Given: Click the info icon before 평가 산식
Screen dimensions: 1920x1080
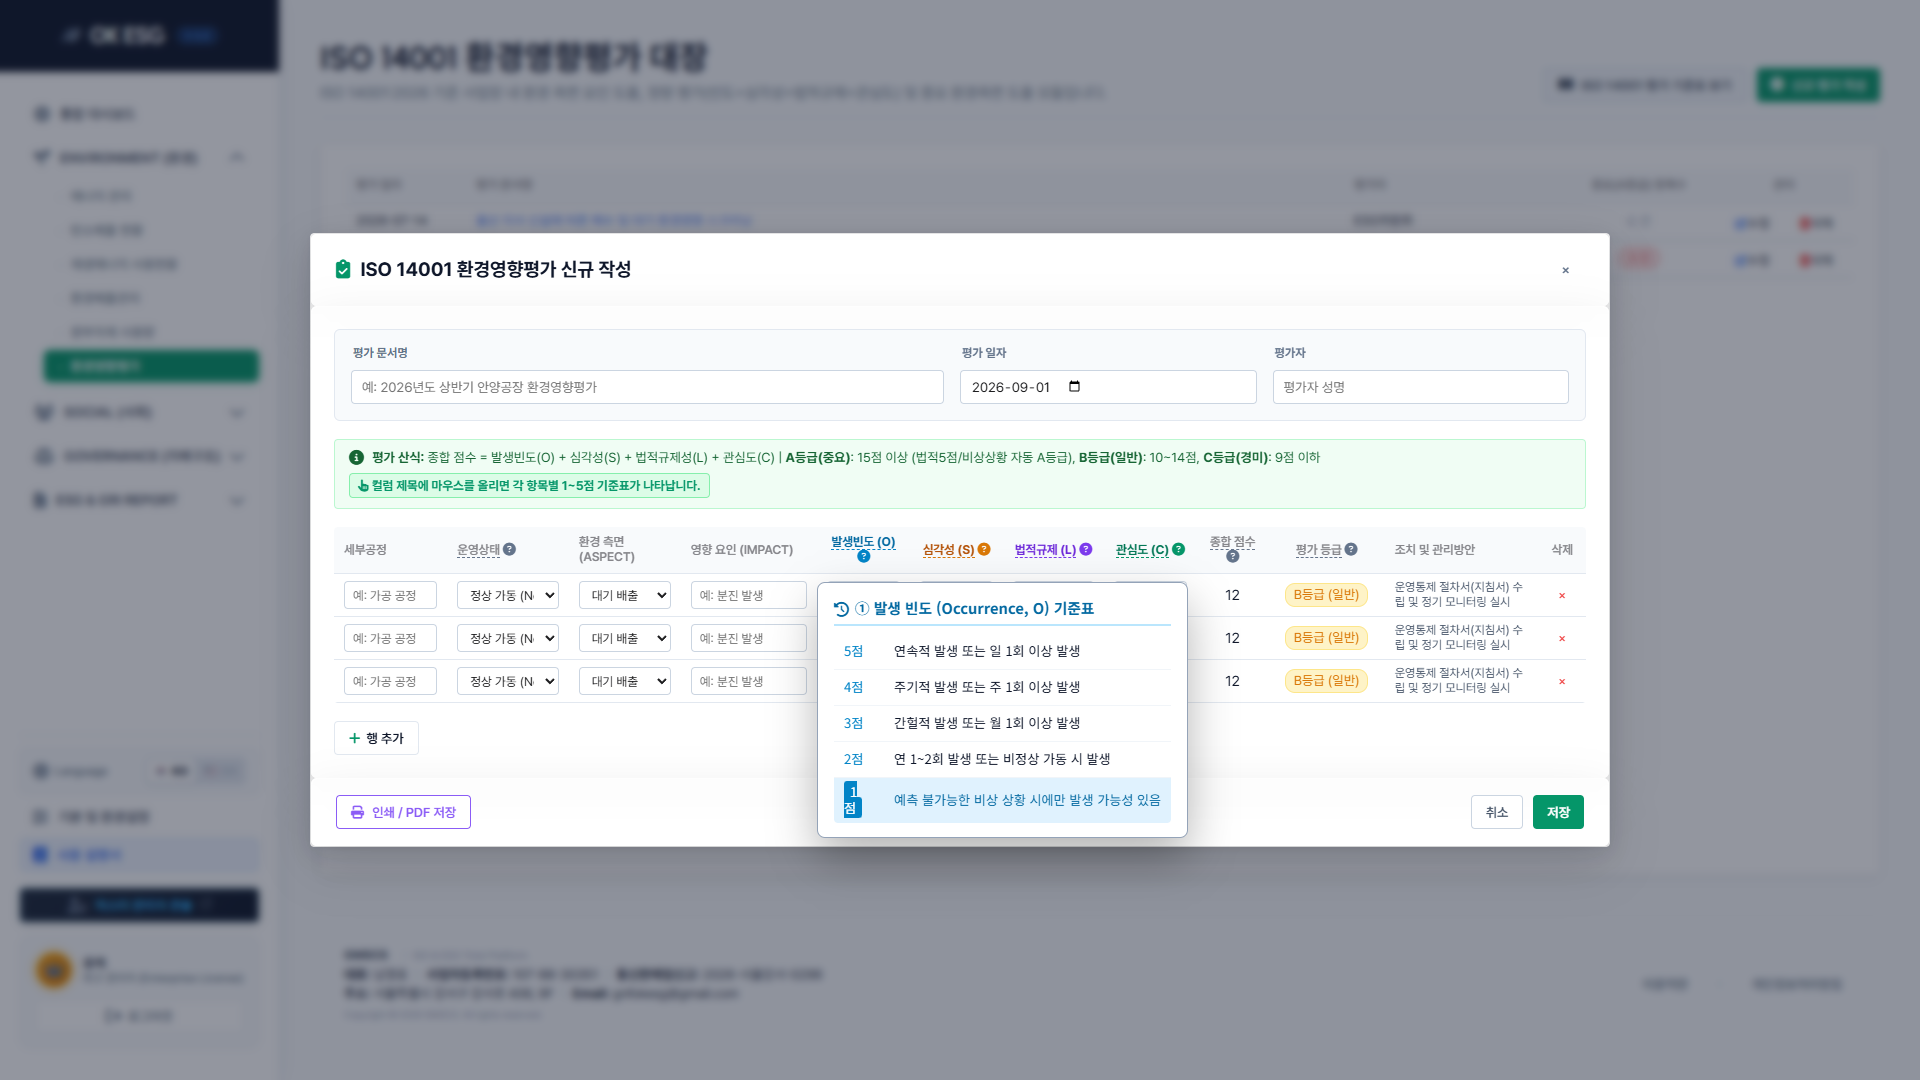Looking at the screenshot, I should [x=356, y=457].
